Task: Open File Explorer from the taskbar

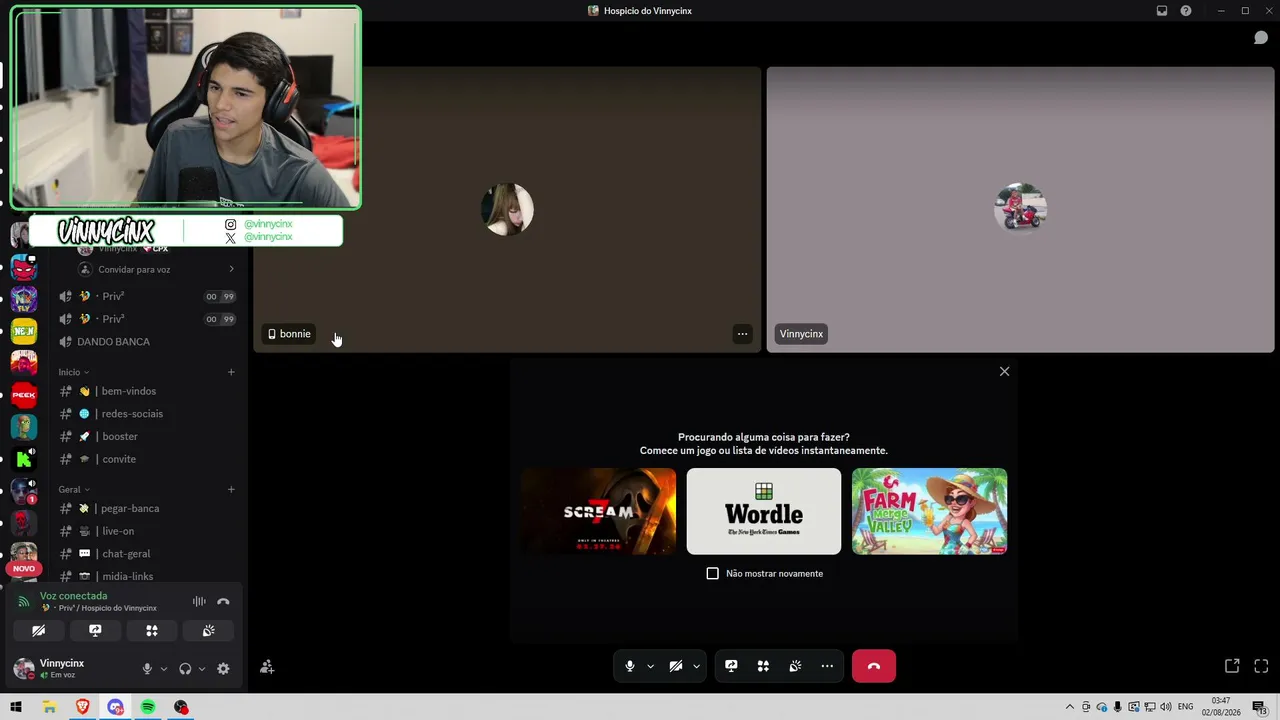Action: tap(49, 707)
